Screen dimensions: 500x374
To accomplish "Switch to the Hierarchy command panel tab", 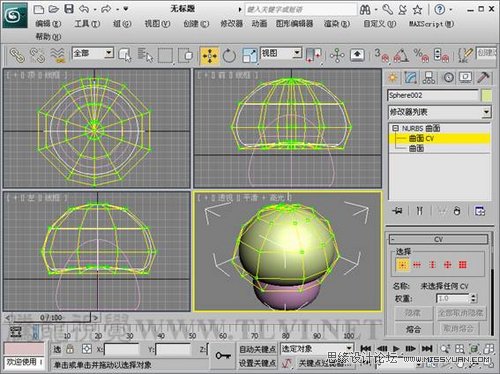I will (429, 78).
